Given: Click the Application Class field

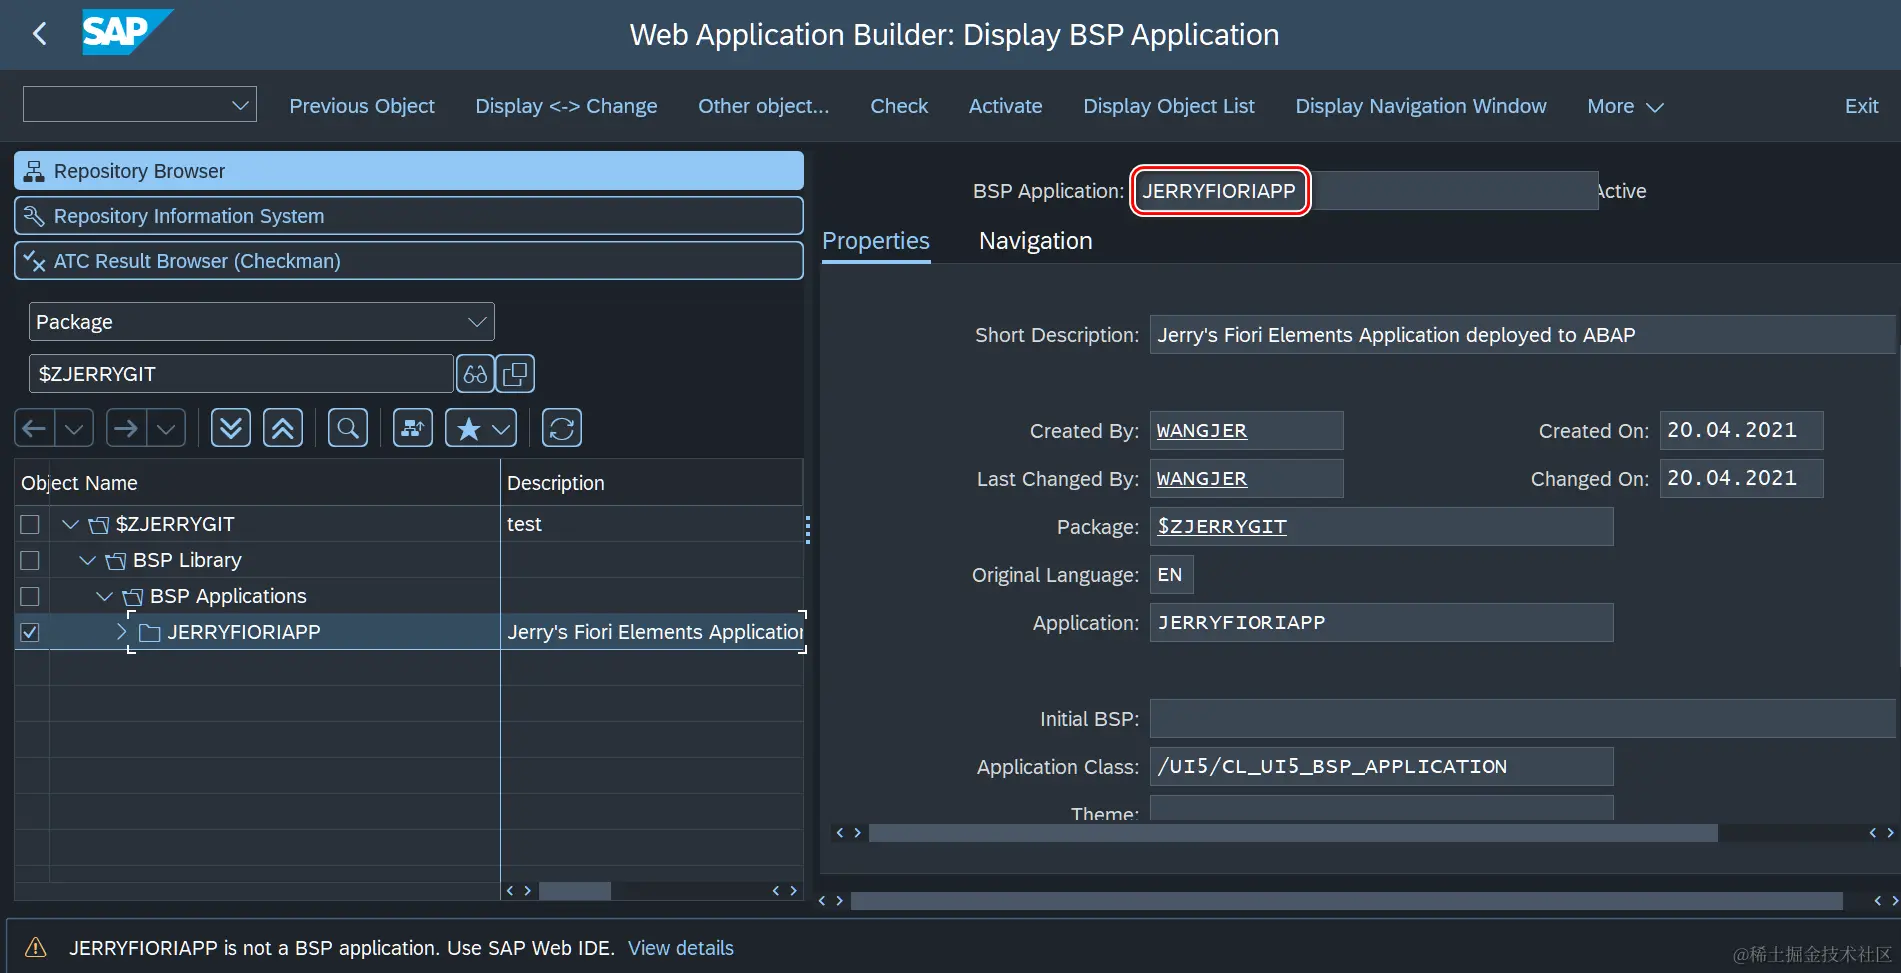Looking at the screenshot, I should (1381, 767).
